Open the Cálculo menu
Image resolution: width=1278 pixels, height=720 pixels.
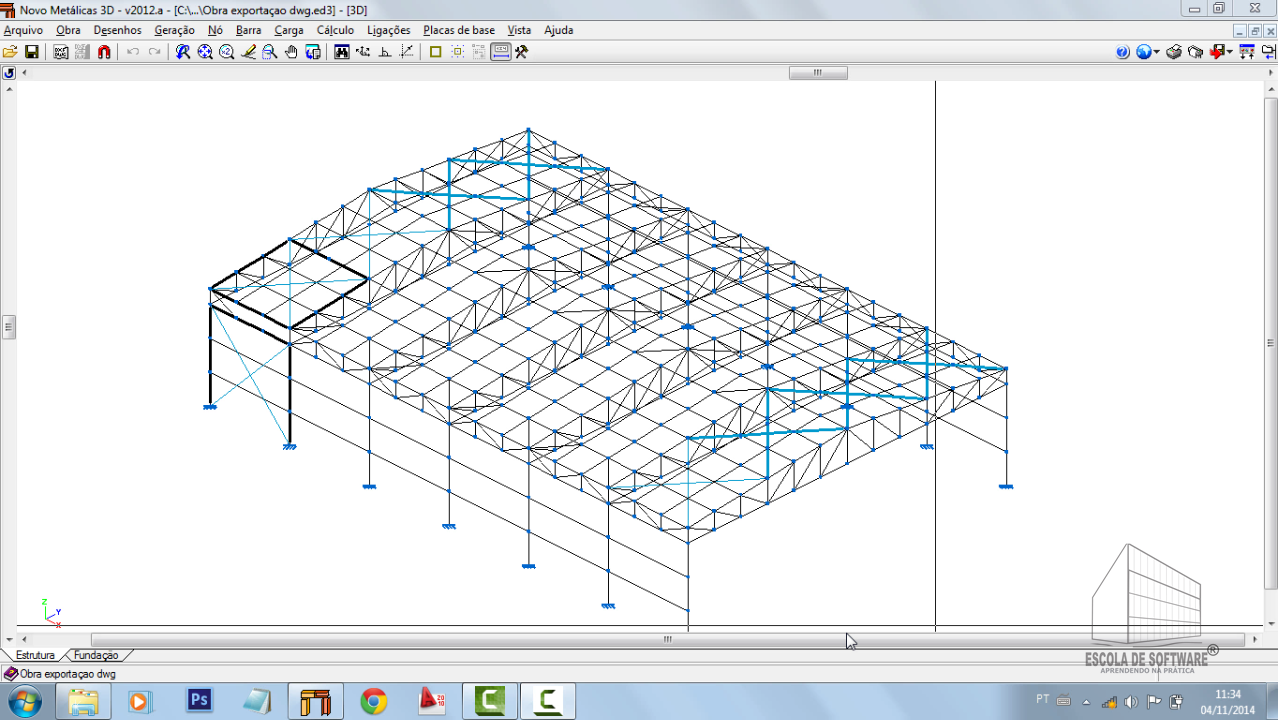tap(335, 30)
